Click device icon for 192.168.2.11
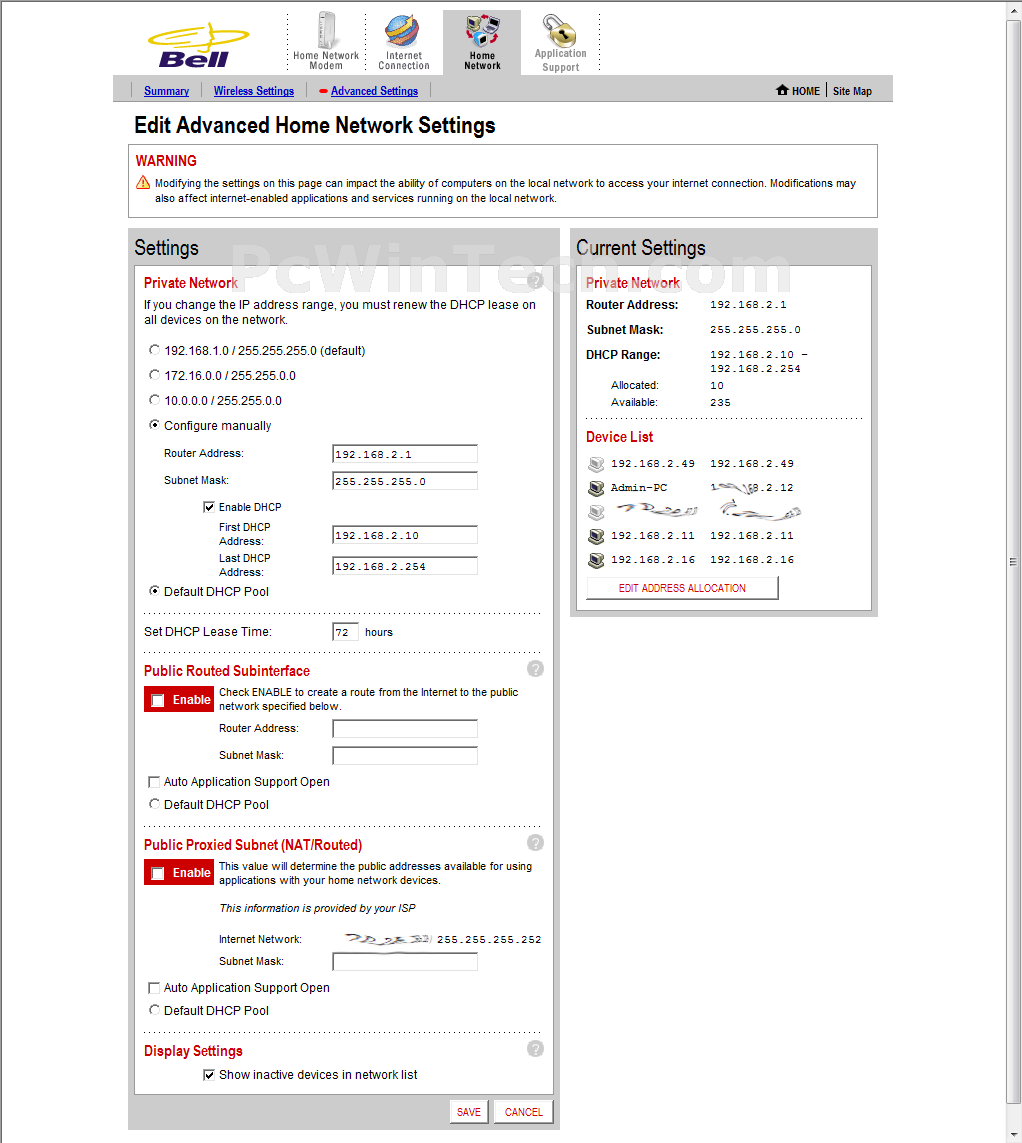This screenshot has height=1143, width=1022. (596, 537)
